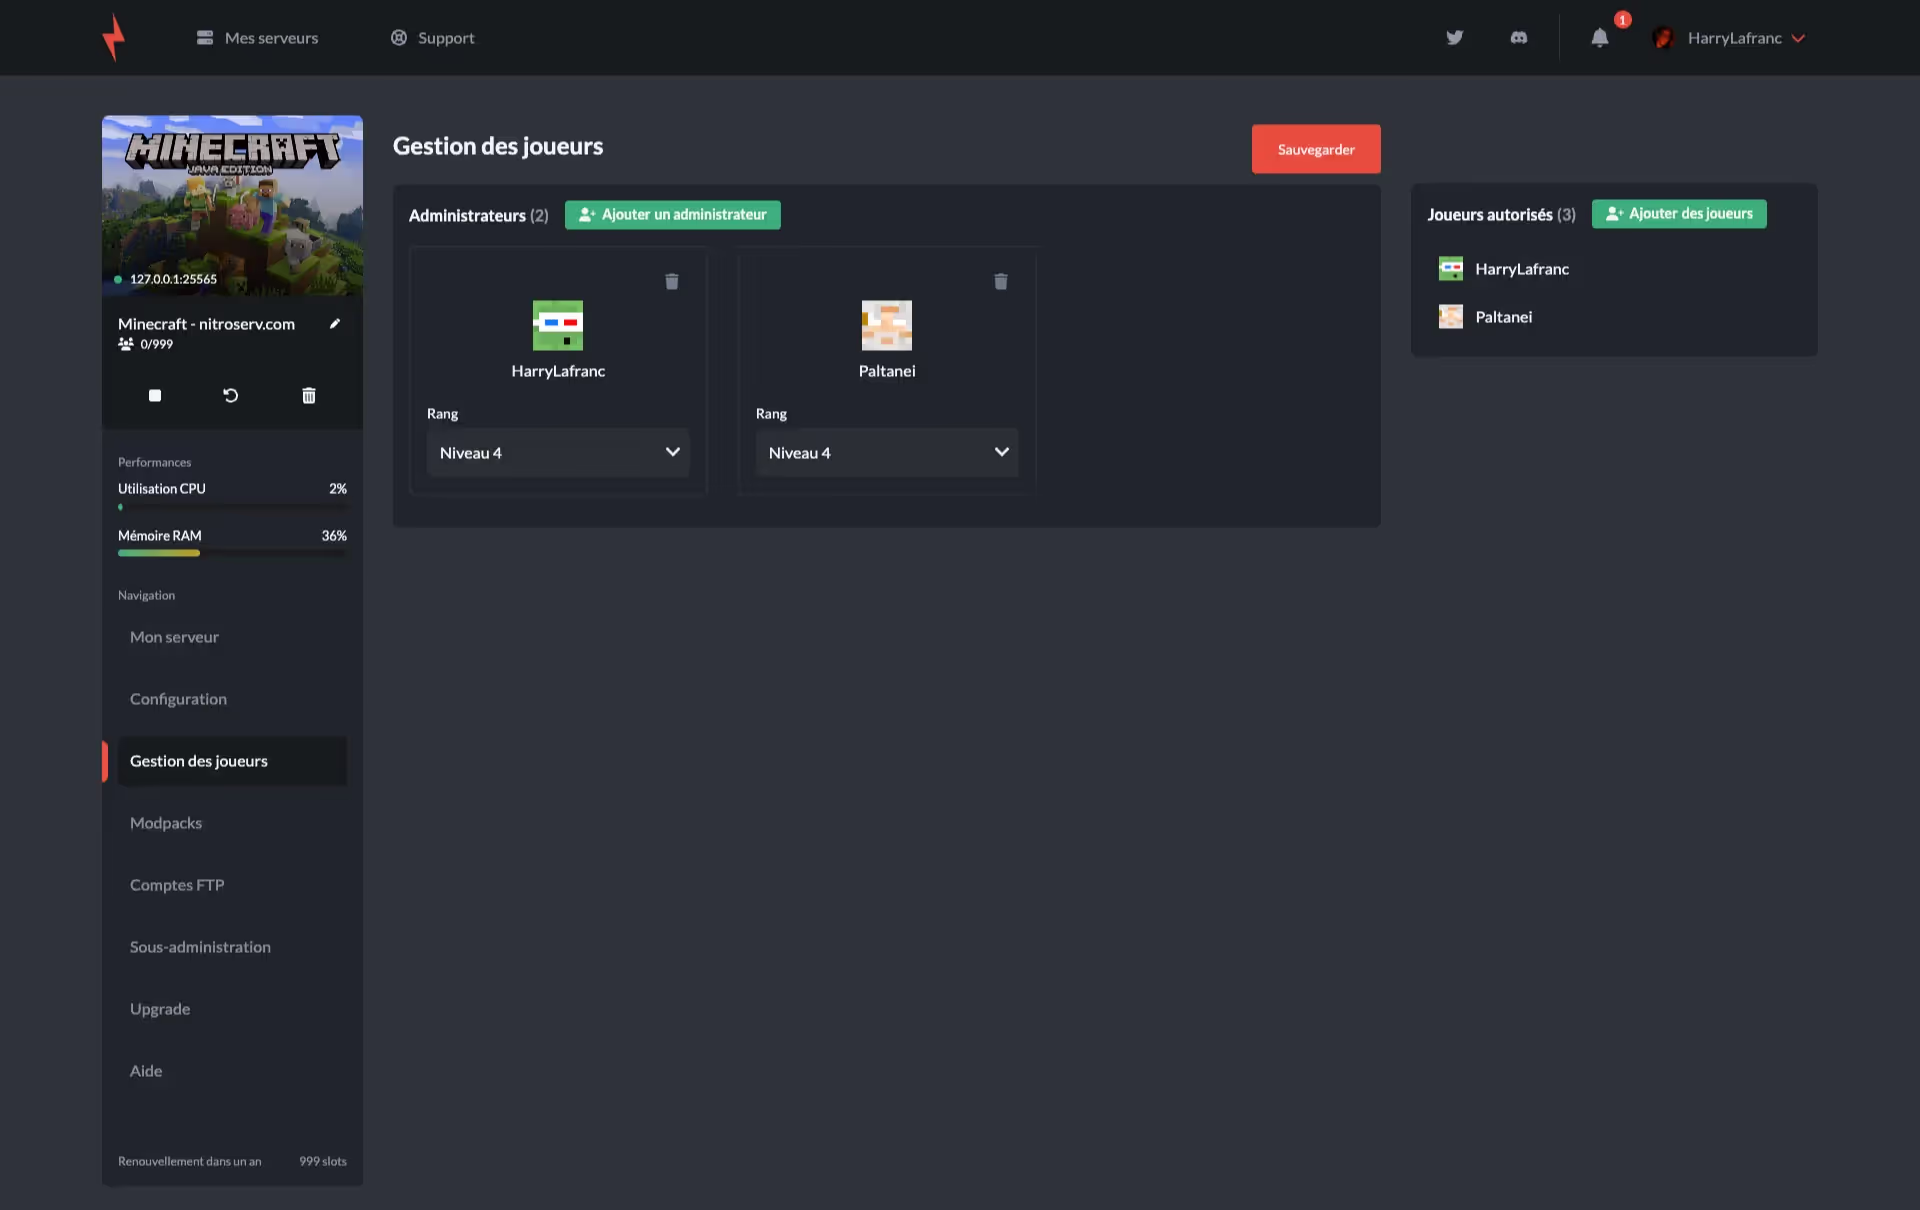
Task: Click the Minecraft server banner image
Action: coord(232,205)
